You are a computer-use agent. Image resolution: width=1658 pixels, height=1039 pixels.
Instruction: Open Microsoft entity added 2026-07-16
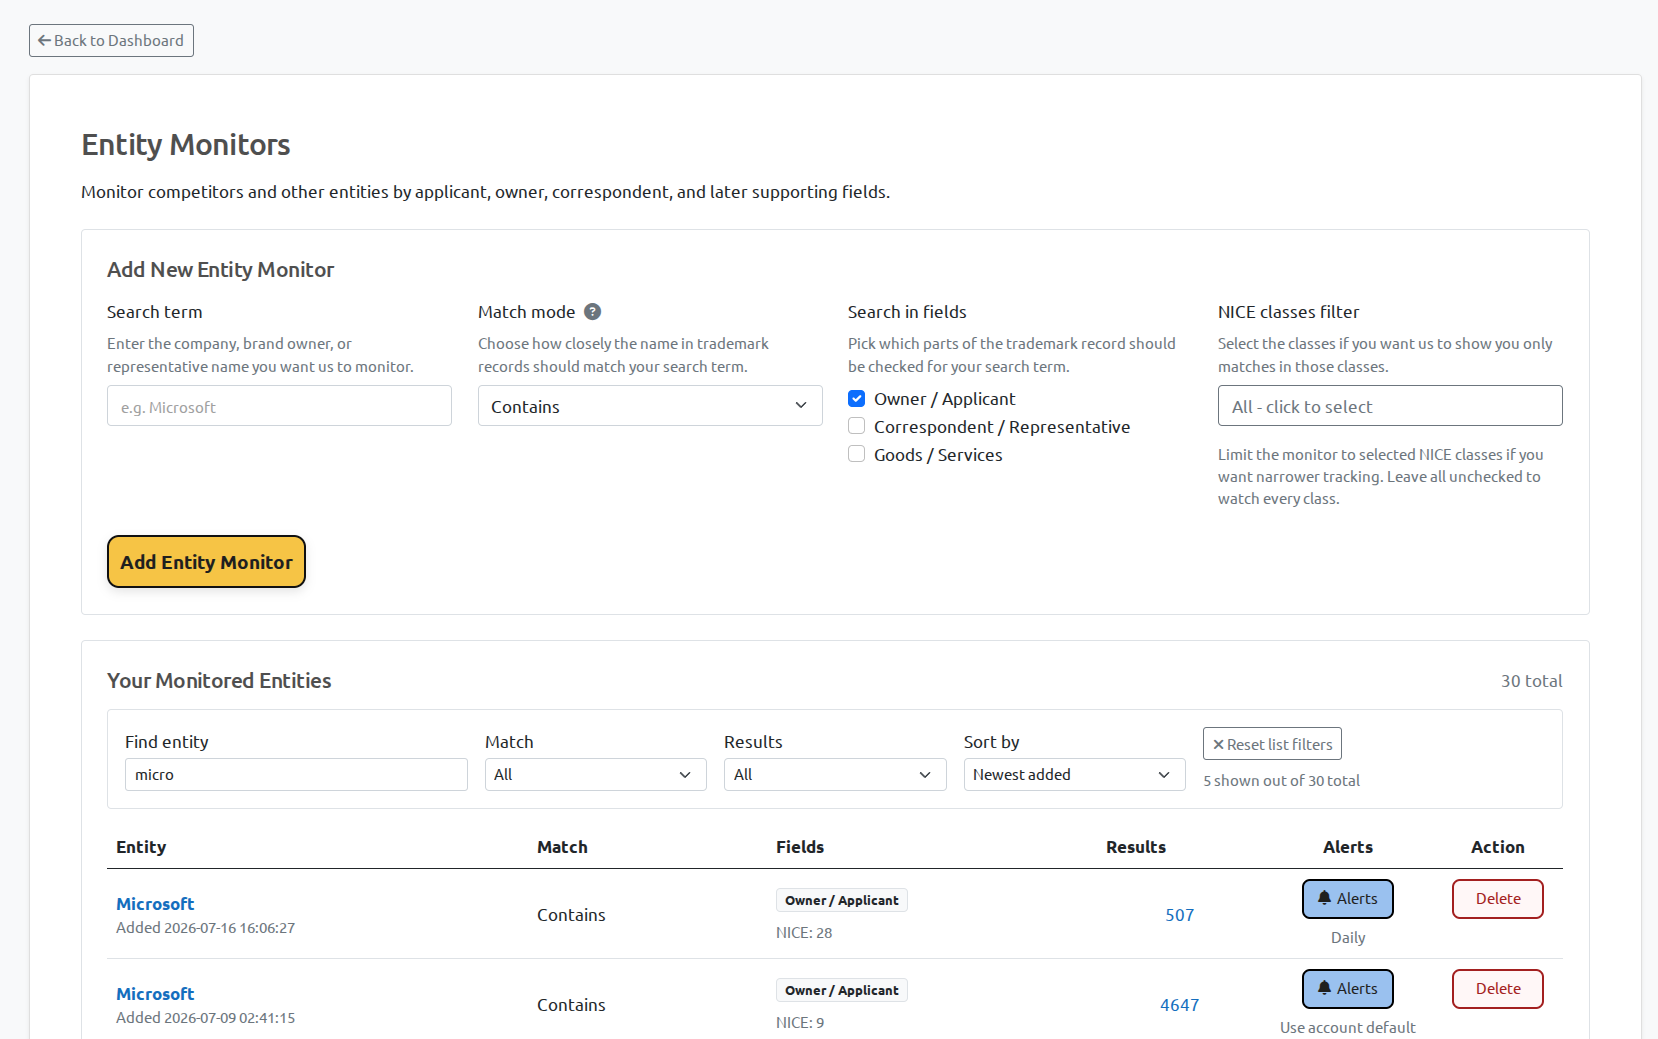(x=155, y=904)
